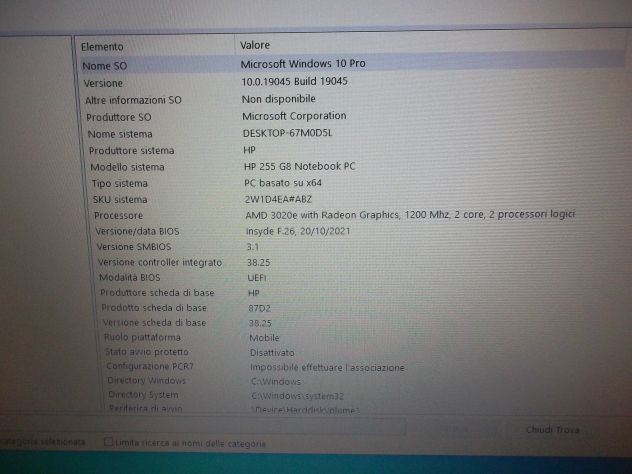Click the 'UEFI' value
This screenshot has width=632, height=474.
257,278
